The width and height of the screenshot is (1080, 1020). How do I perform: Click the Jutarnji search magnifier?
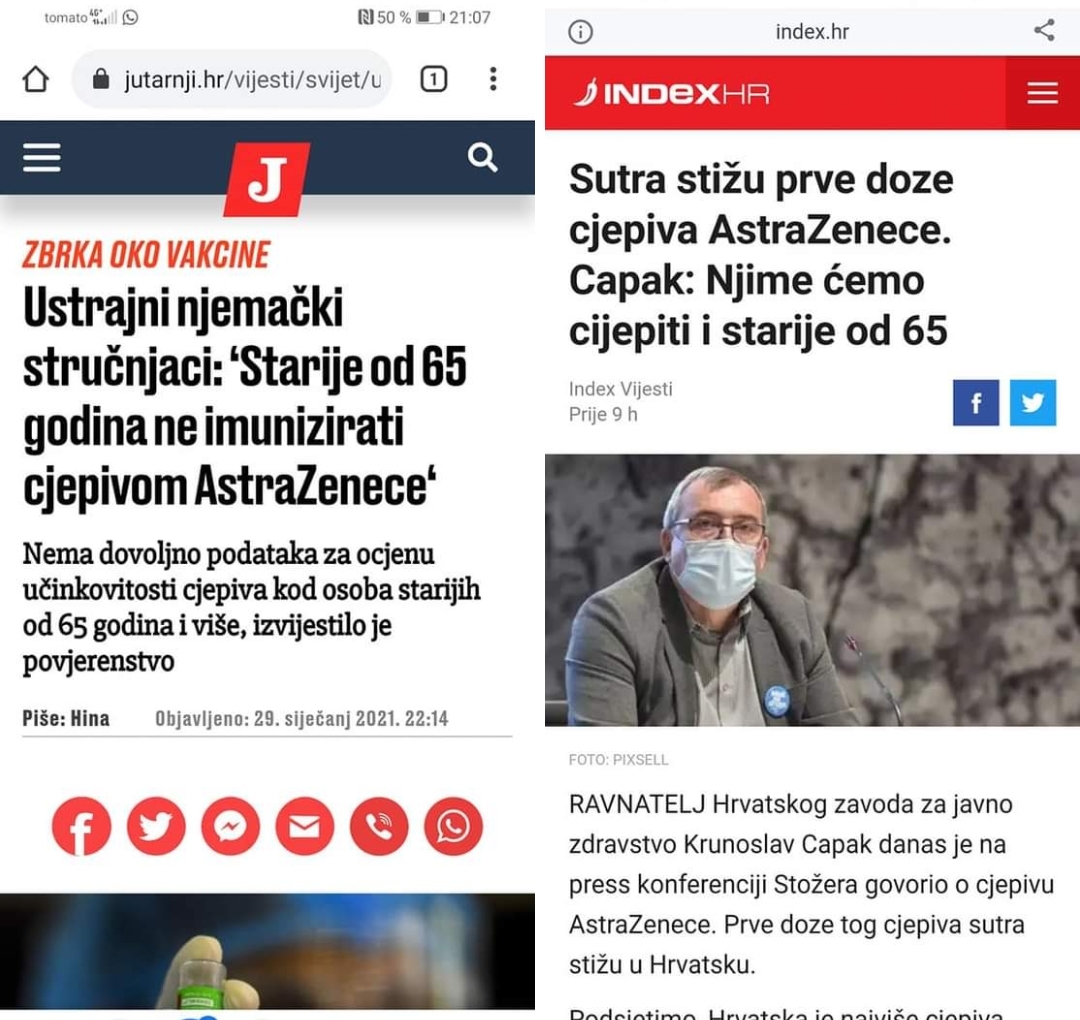pos(482,158)
